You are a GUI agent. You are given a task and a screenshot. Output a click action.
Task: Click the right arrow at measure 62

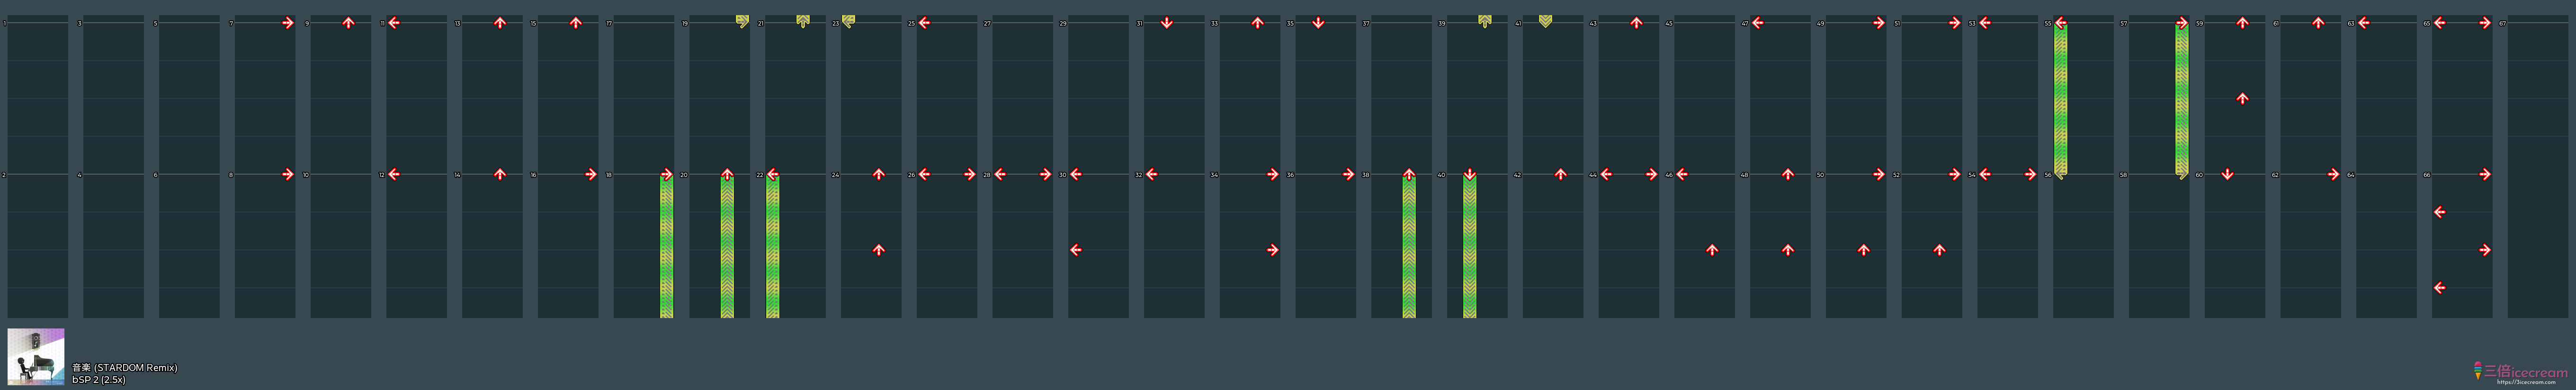coord(2334,175)
